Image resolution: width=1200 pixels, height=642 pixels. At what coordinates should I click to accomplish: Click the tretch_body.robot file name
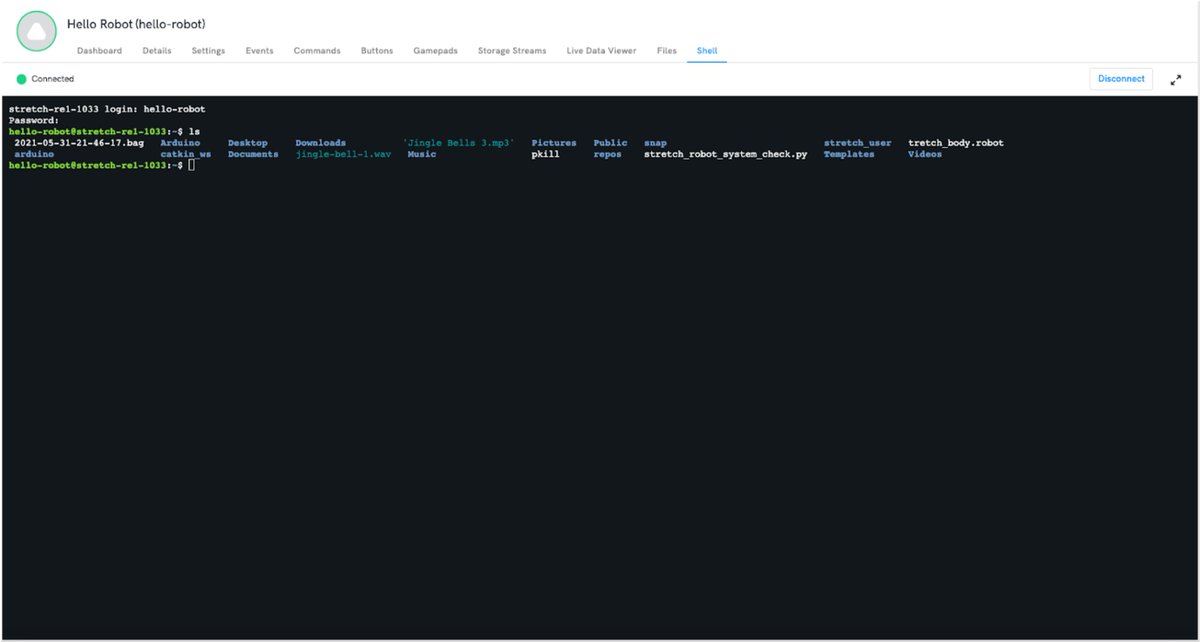click(956, 143)
